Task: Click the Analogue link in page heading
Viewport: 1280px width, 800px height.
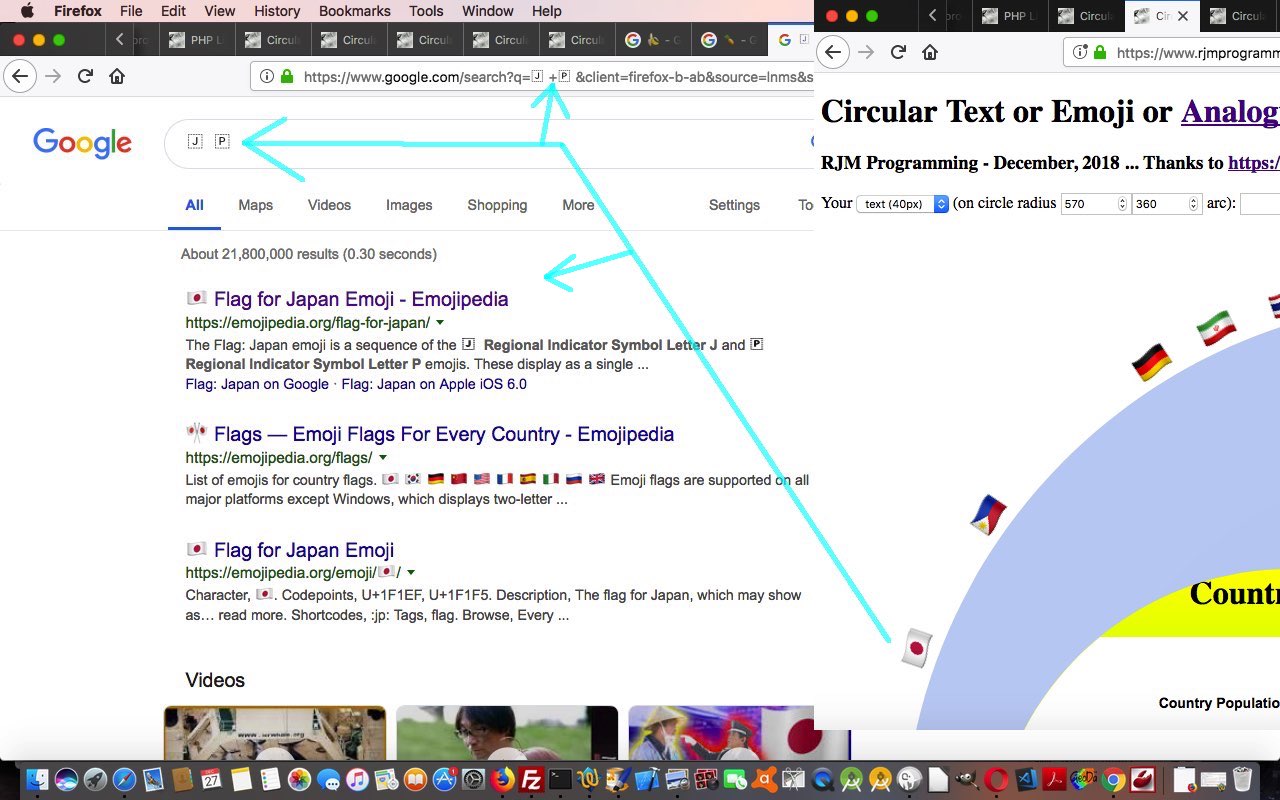Action: (x=1230, y=111)
